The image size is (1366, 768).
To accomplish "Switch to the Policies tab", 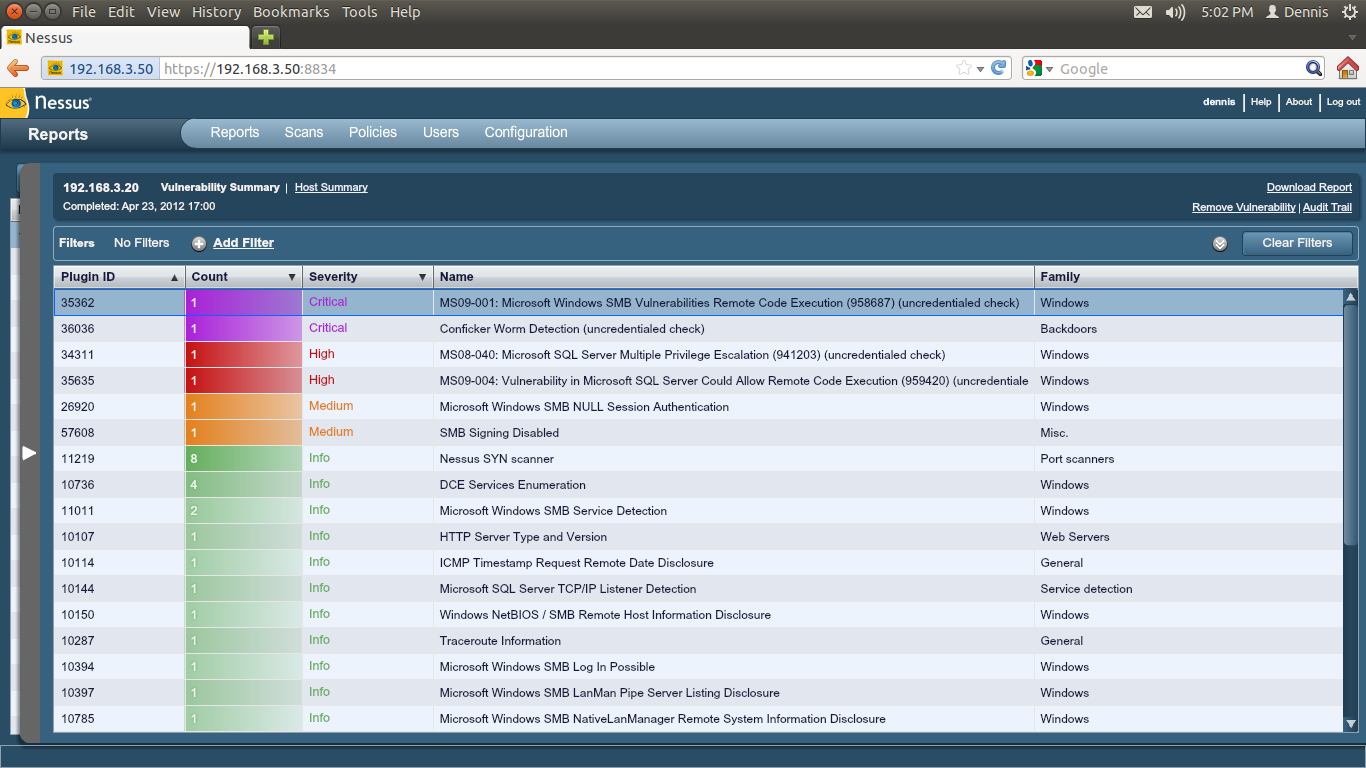I will coord(373,132).
